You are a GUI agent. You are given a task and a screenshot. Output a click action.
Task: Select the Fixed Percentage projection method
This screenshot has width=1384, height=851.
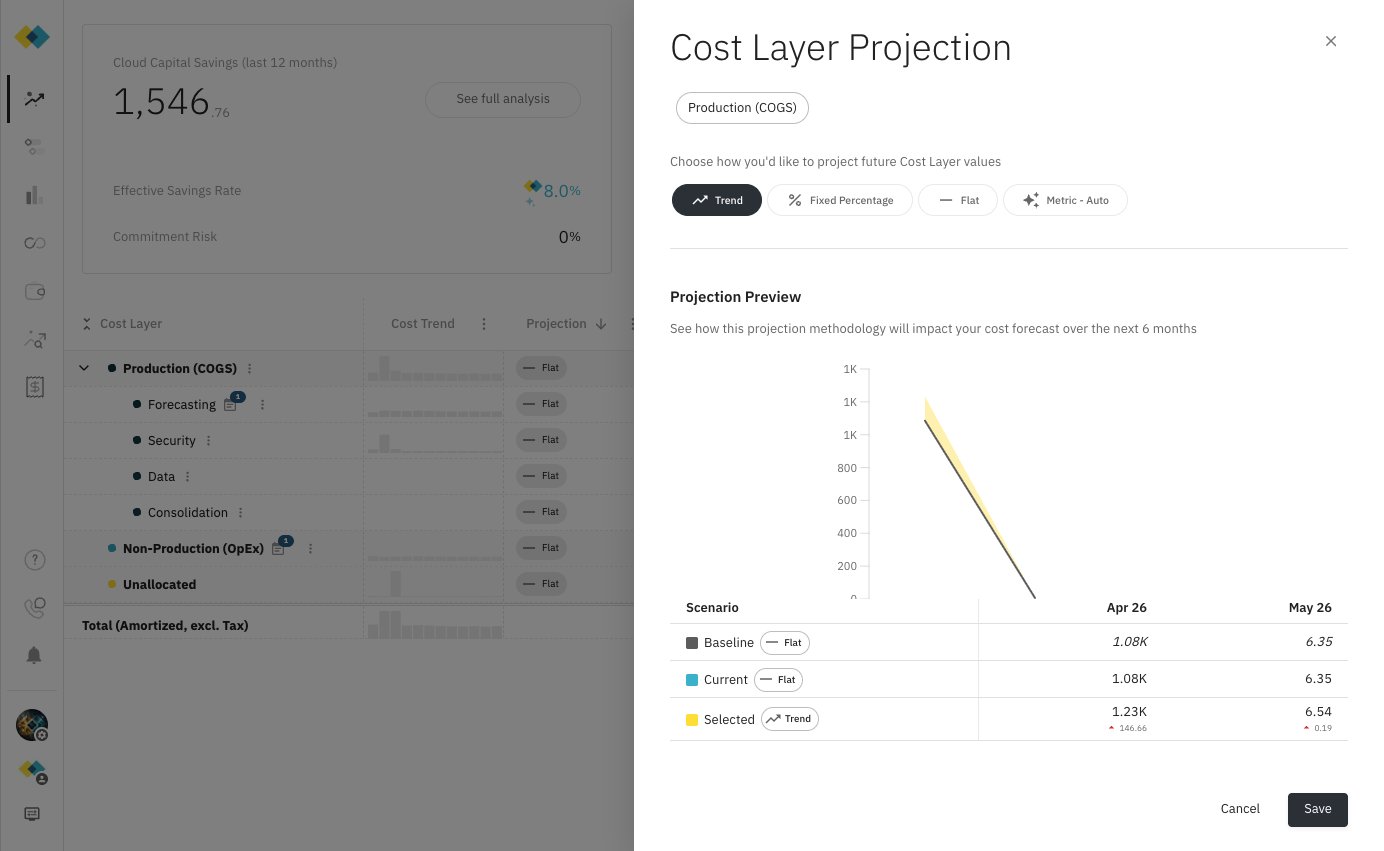[840, 200]
